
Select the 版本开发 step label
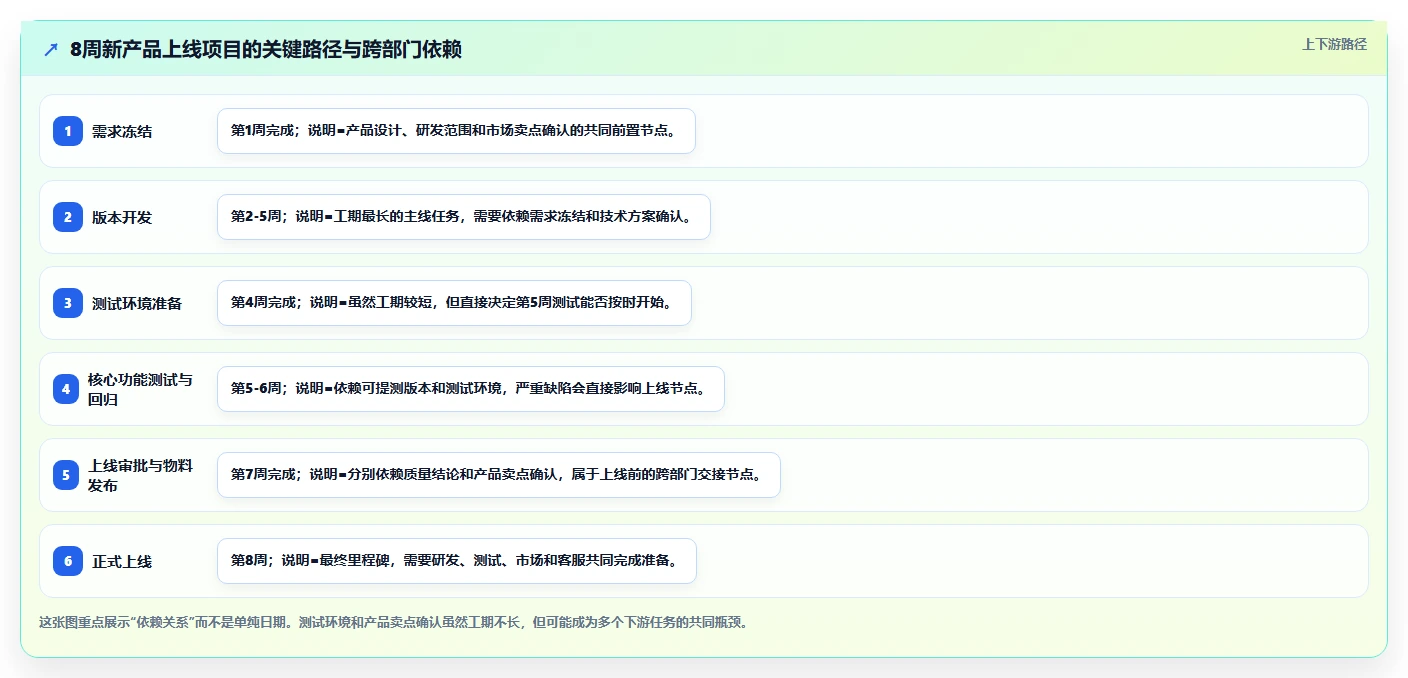pyautogui.click(x=122, y=217)
